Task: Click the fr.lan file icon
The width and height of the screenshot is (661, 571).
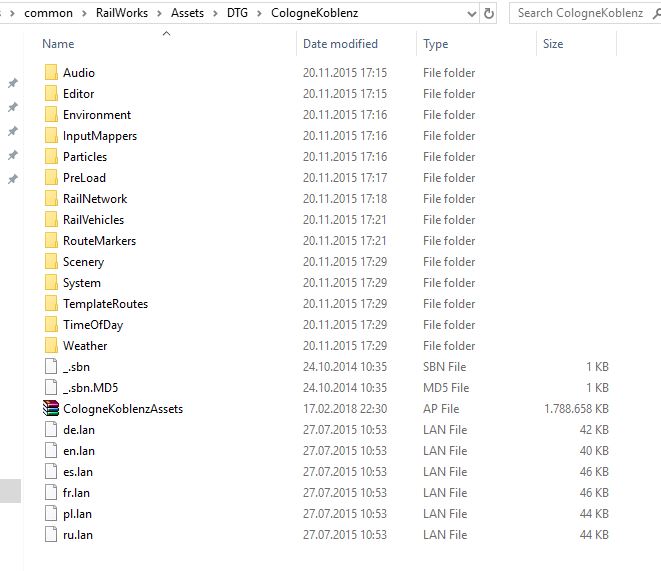Action: click(x=51, y=493)
